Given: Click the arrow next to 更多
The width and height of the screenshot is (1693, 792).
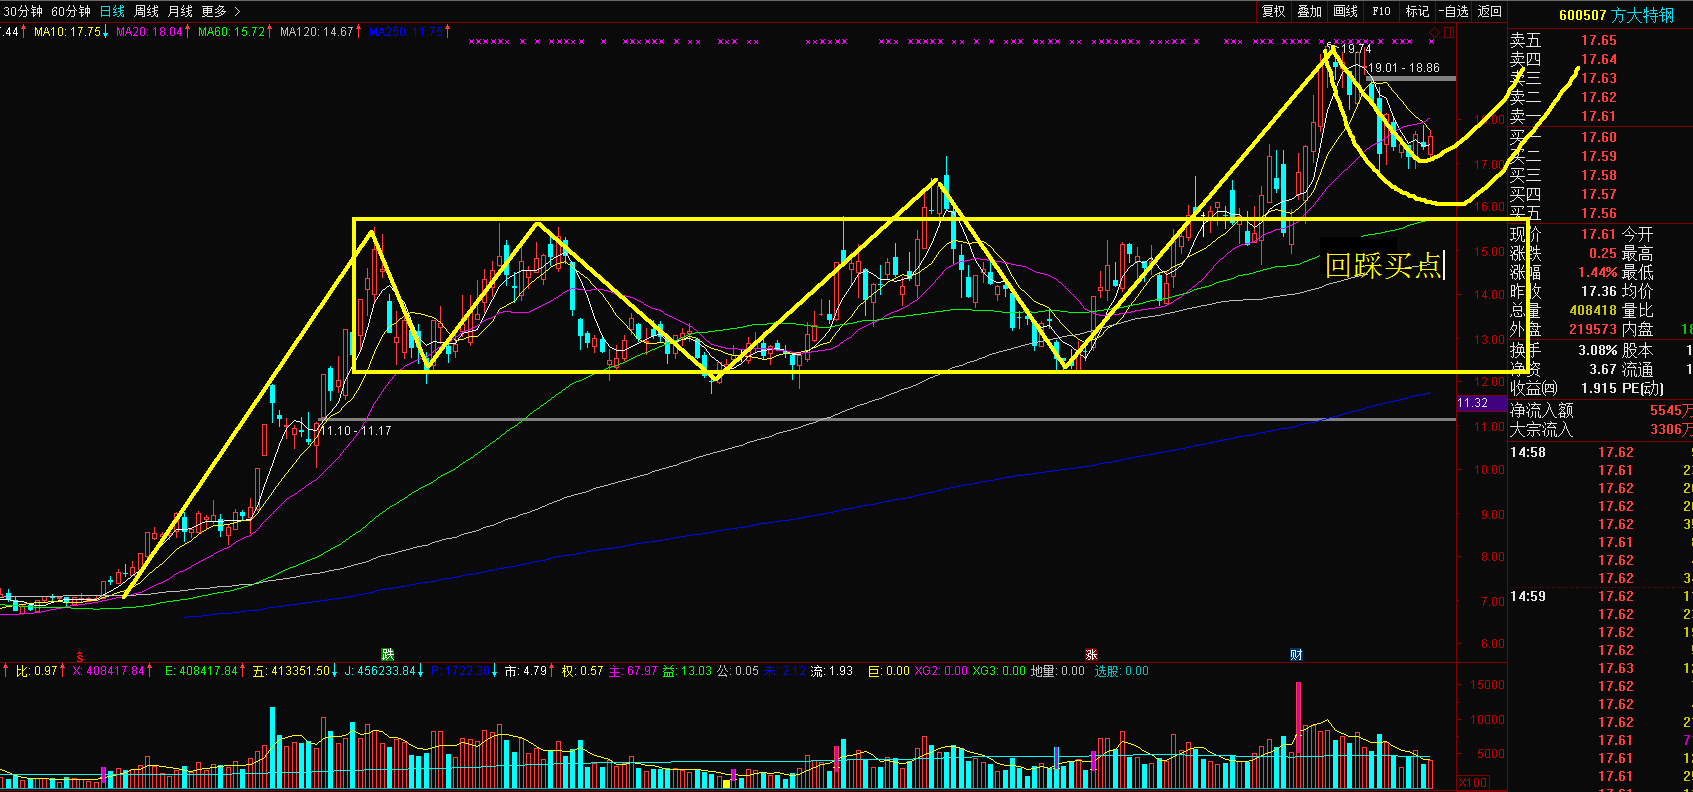Looking at the screenshot, I should 237,11.
